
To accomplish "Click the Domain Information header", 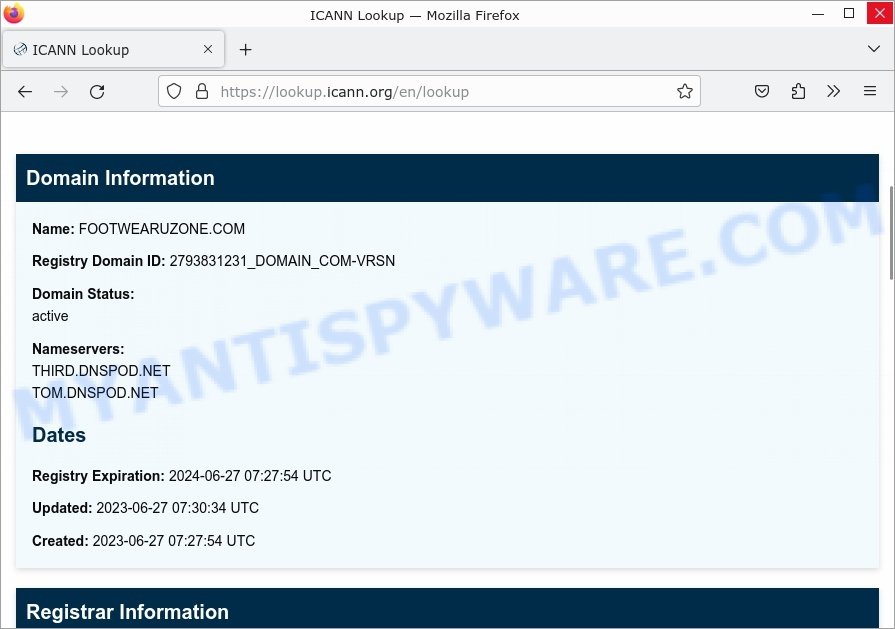I will point(448,178).
